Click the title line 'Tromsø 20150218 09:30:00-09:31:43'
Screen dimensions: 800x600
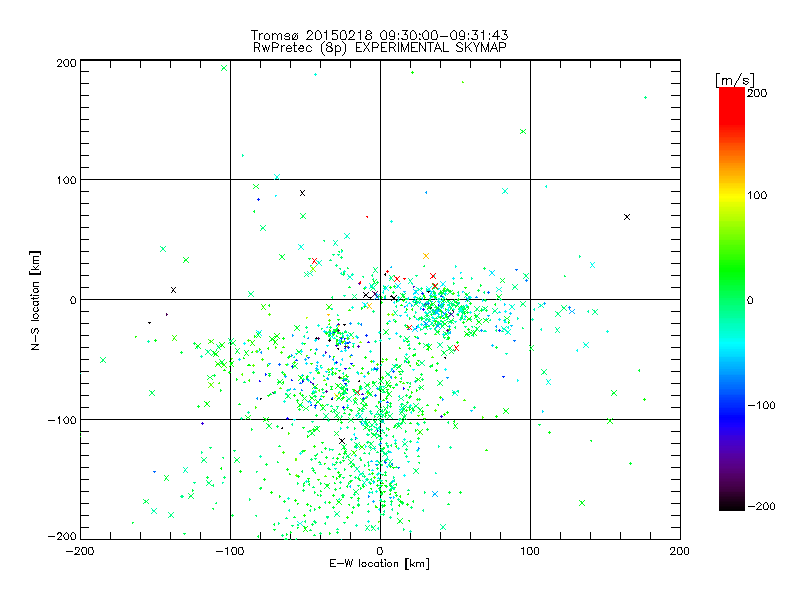pos(379,35)
